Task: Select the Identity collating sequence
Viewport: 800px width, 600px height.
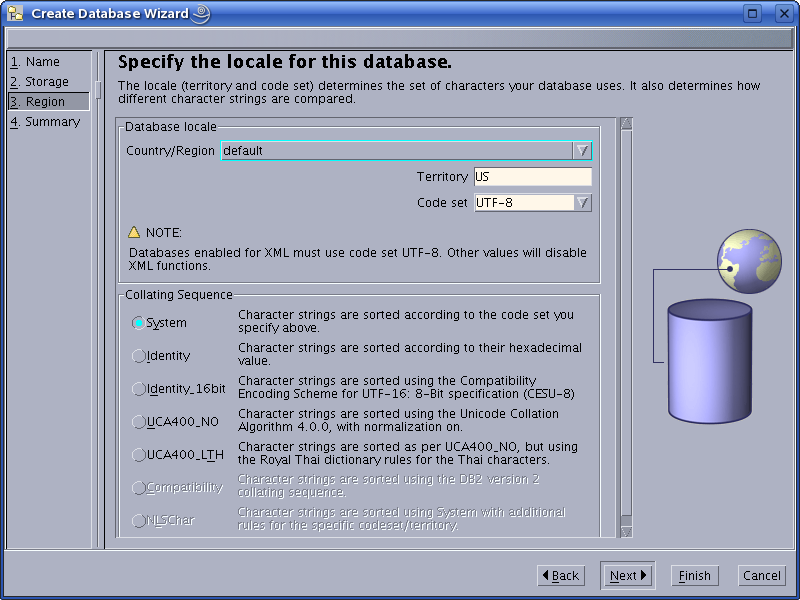Action: [x=138, y=356]
